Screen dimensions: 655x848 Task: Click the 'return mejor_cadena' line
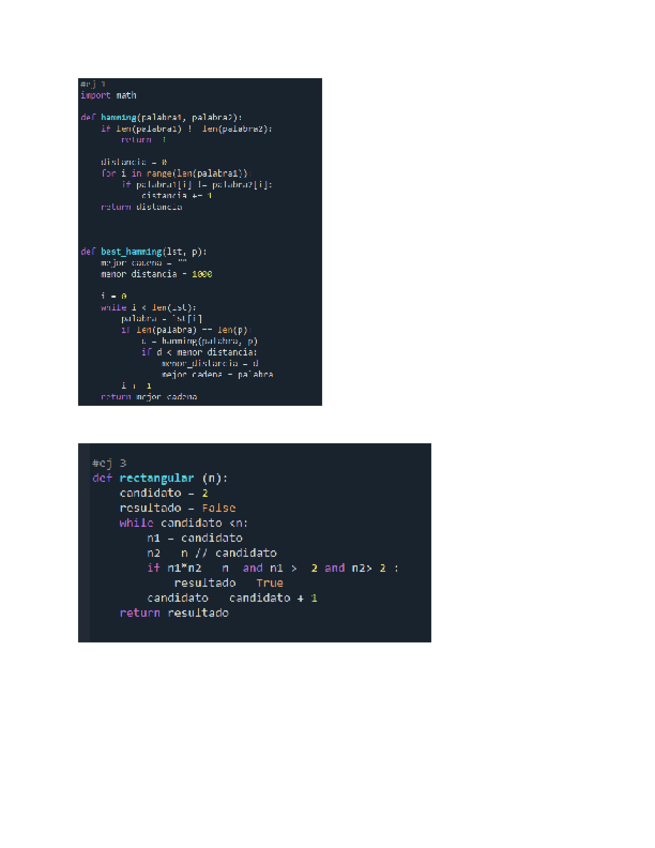(x=149, y=397)
